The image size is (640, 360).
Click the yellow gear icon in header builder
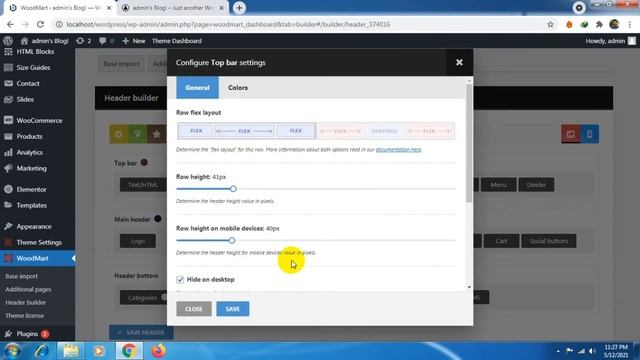119,134
